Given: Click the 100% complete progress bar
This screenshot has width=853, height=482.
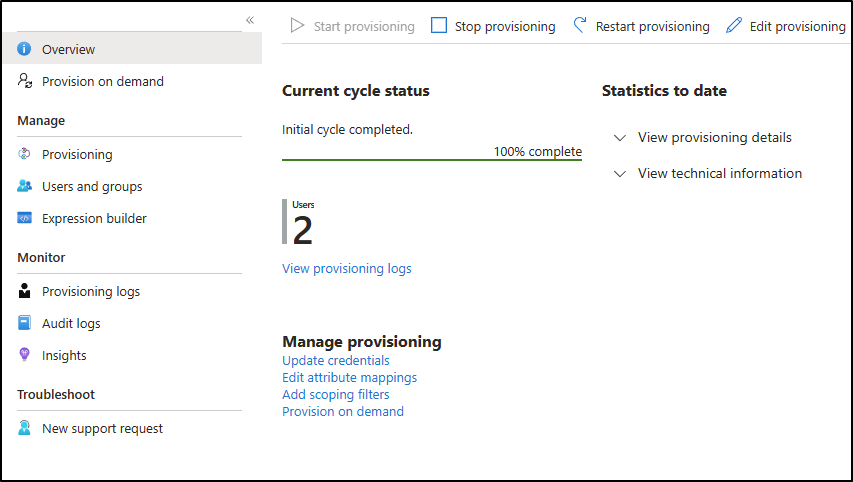Looking at the screenshot, I should coord(431,159).
